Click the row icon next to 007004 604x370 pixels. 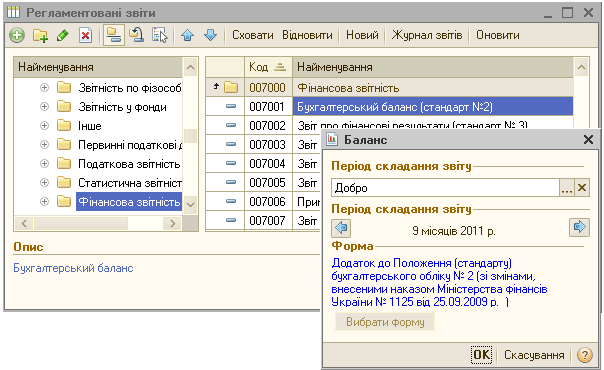pos(231,163)
